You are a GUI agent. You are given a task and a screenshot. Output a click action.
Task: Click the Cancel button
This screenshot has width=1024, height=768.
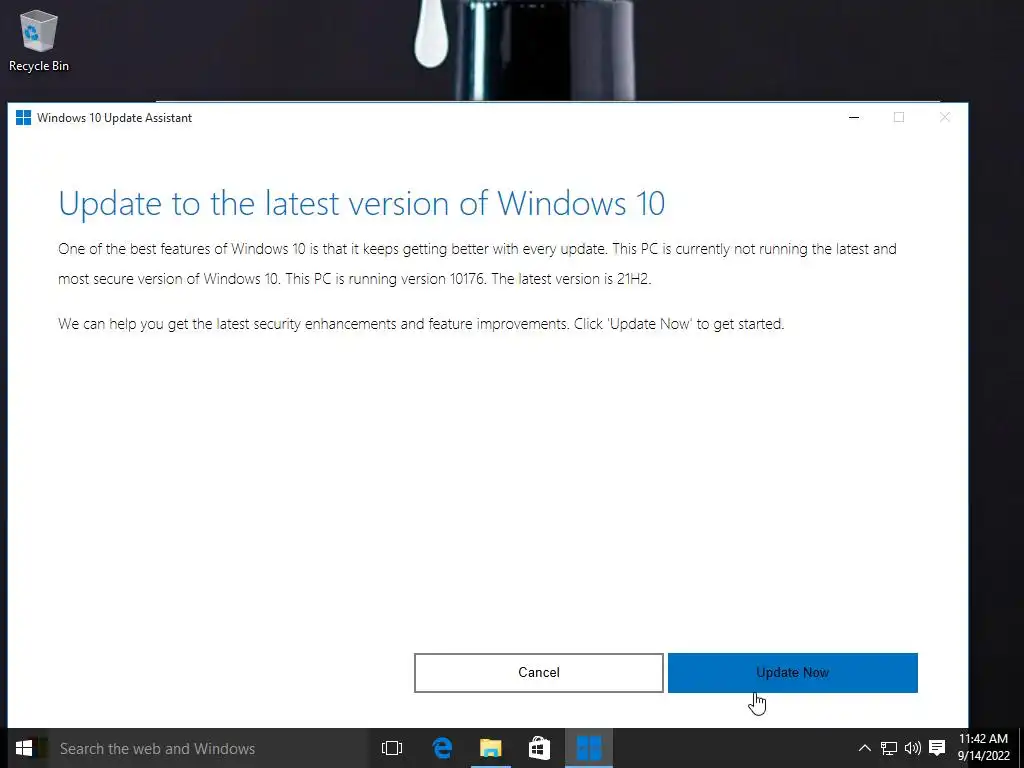(x=538, y=672)
